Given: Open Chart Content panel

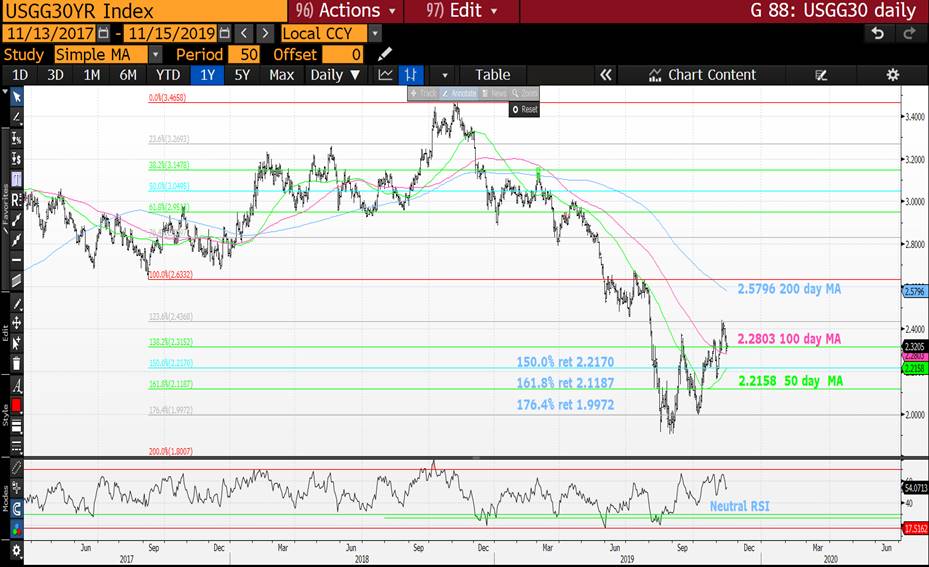Looking at the screenshot, I should tap(703, 75).
